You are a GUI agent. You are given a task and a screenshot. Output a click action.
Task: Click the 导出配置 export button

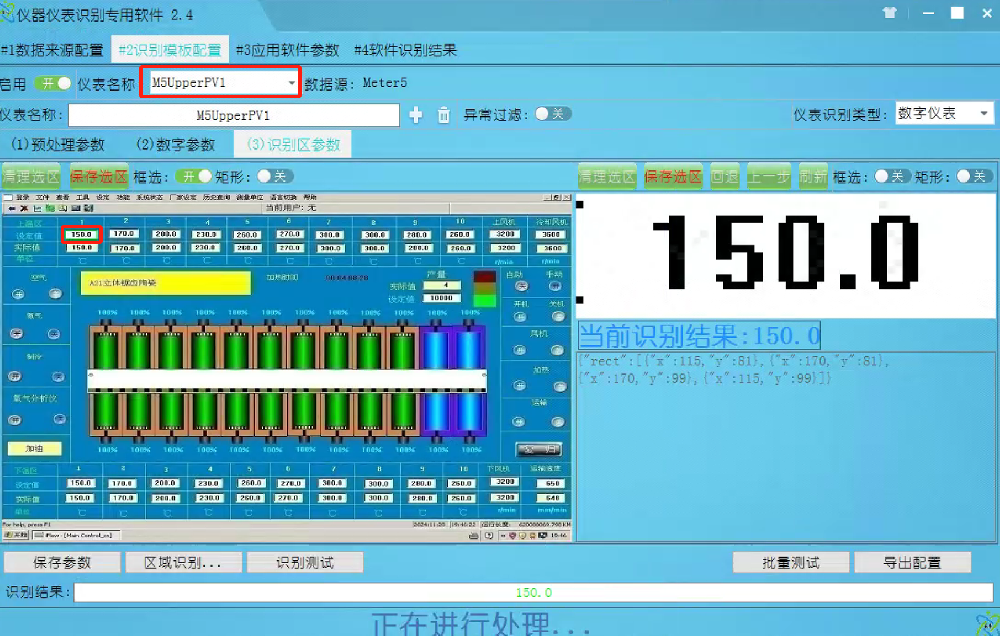[913, 561]
